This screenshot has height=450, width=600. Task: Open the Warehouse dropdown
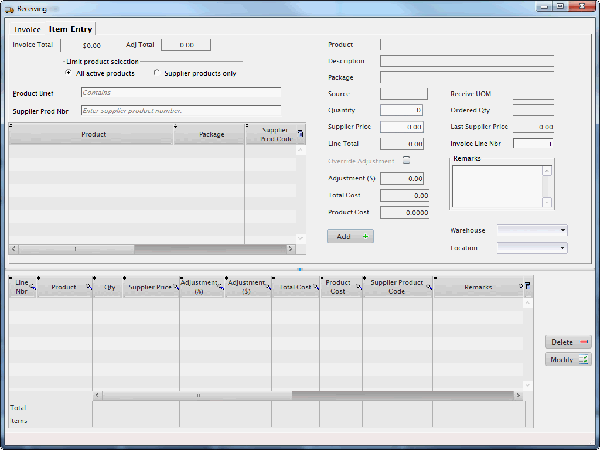(x=532, y=230)
